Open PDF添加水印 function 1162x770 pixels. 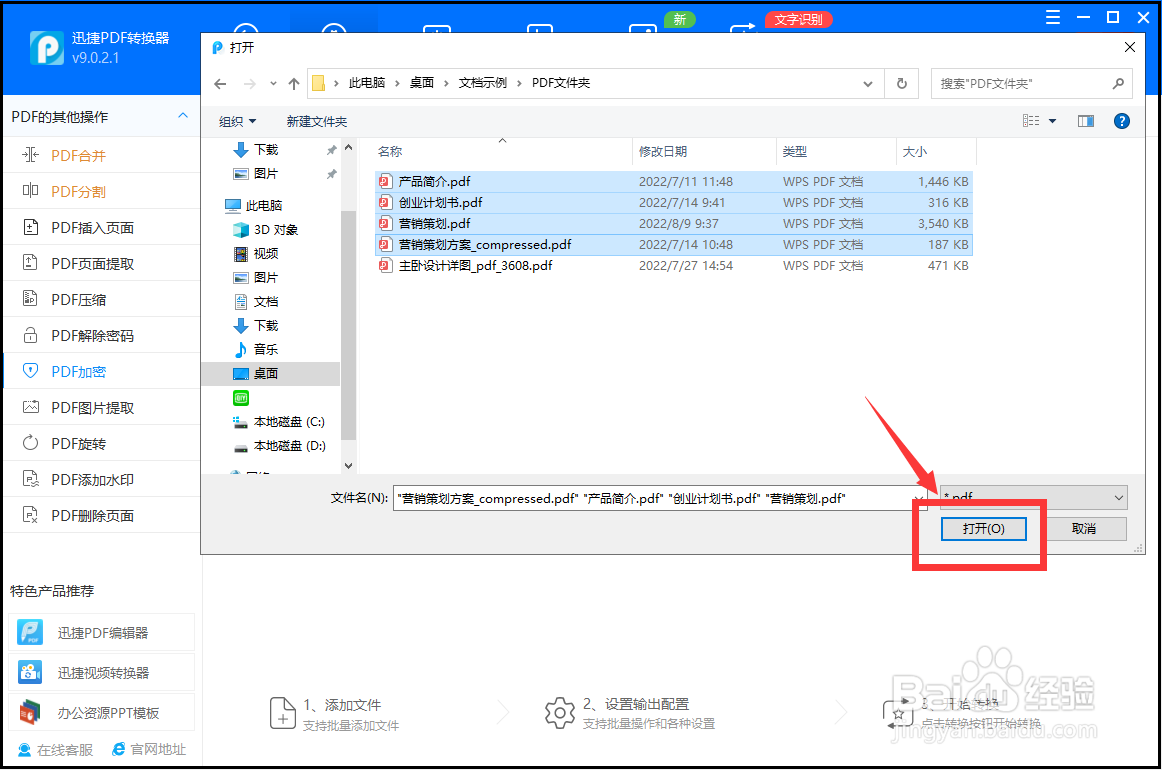coord(102,479)
